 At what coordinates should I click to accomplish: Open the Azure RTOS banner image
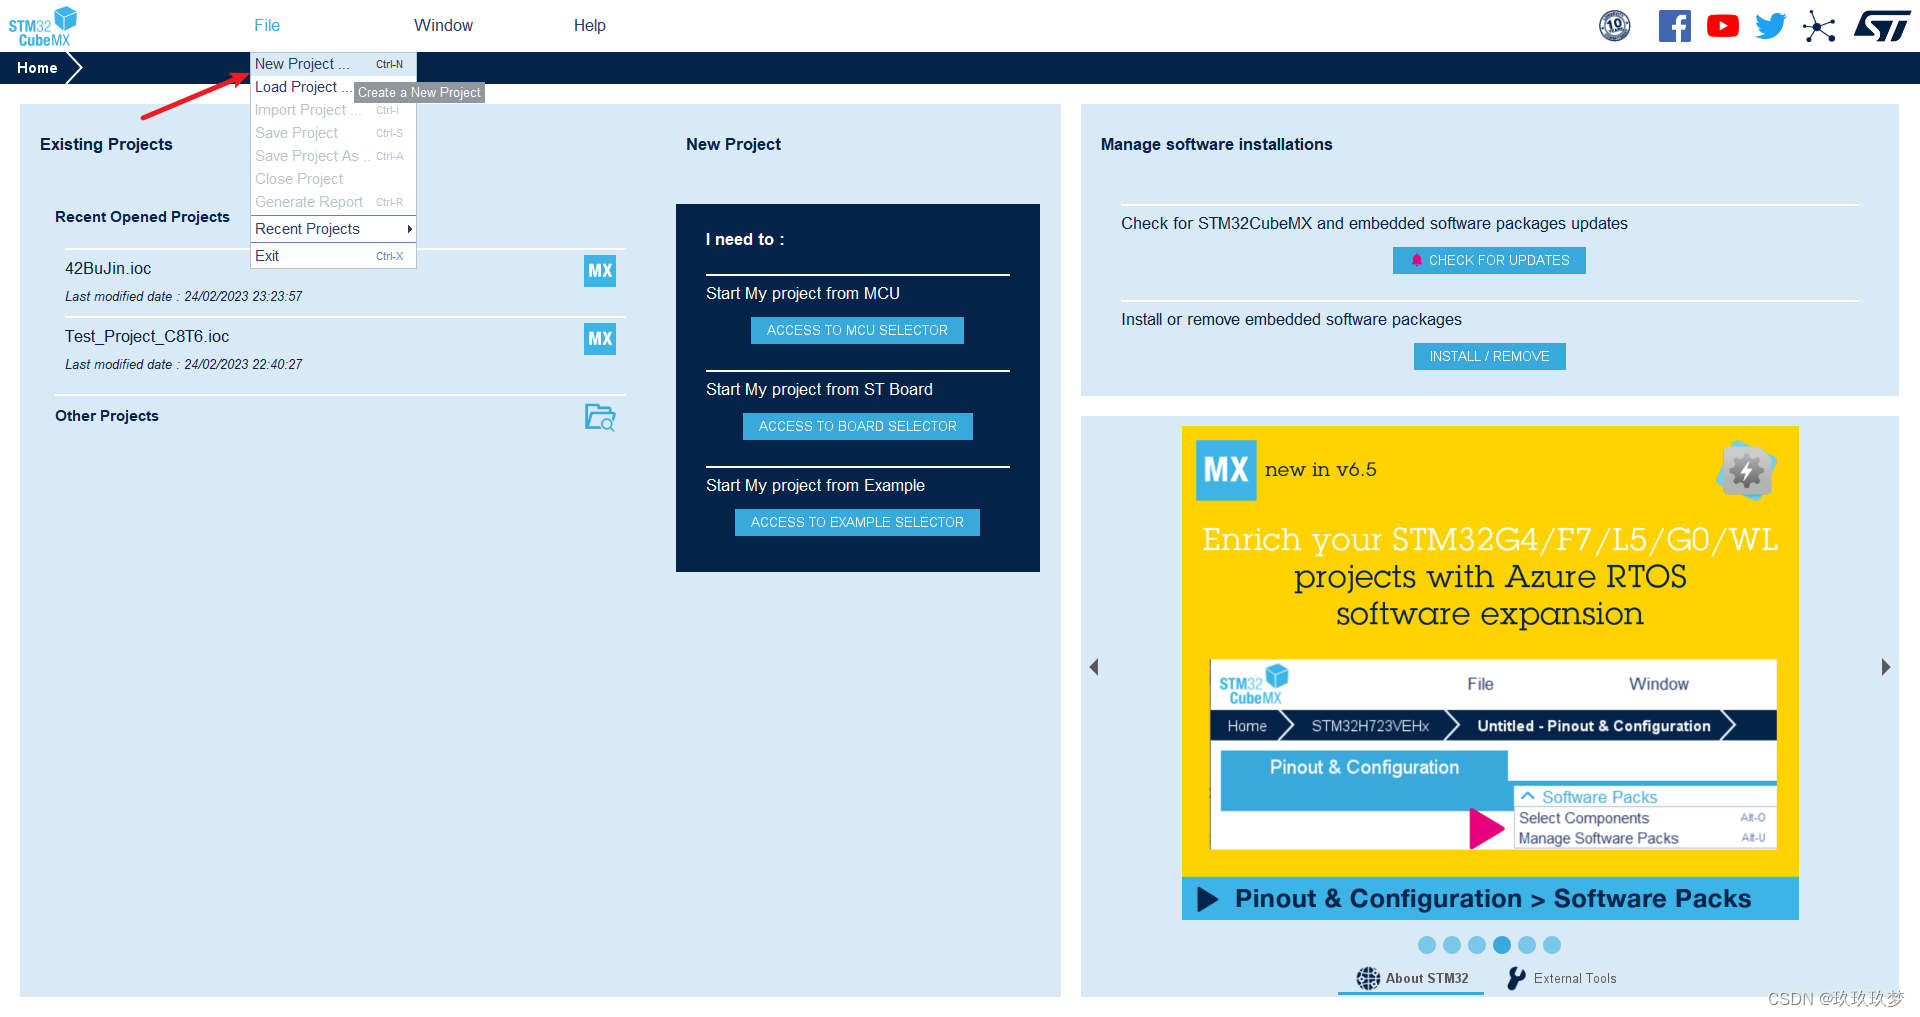(x=1490, y=673)
